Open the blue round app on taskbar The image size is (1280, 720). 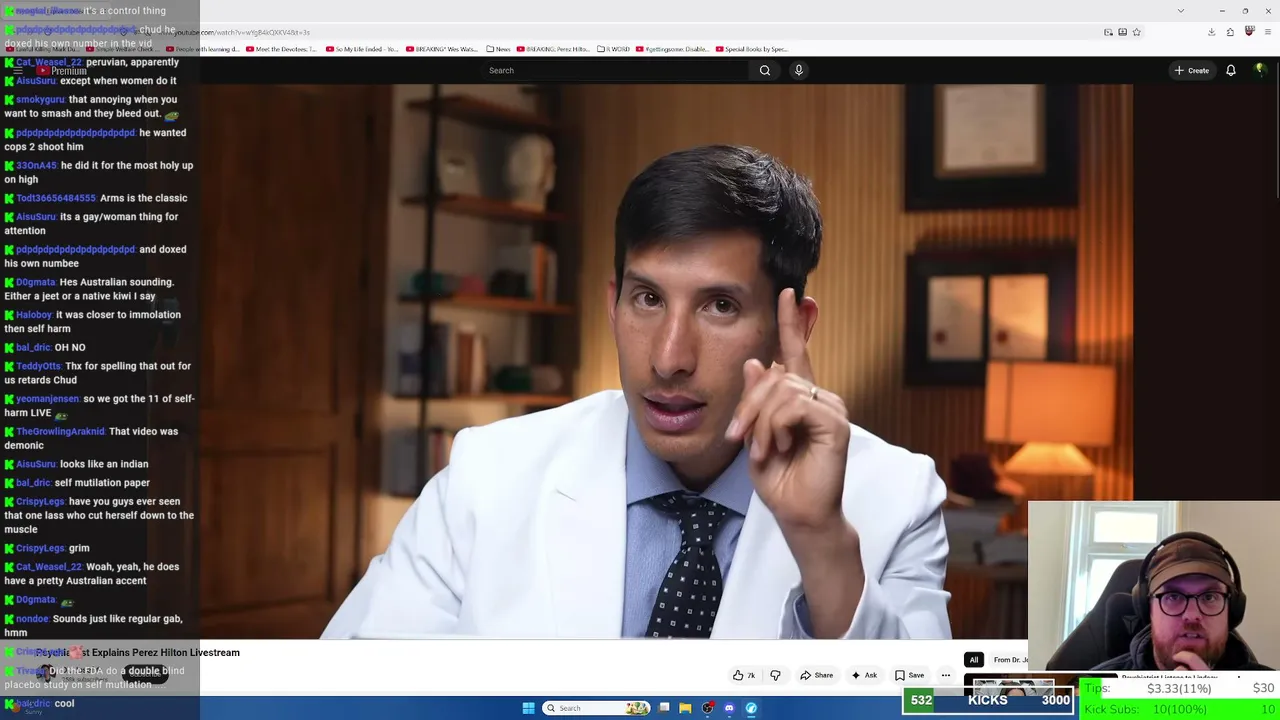751,708
